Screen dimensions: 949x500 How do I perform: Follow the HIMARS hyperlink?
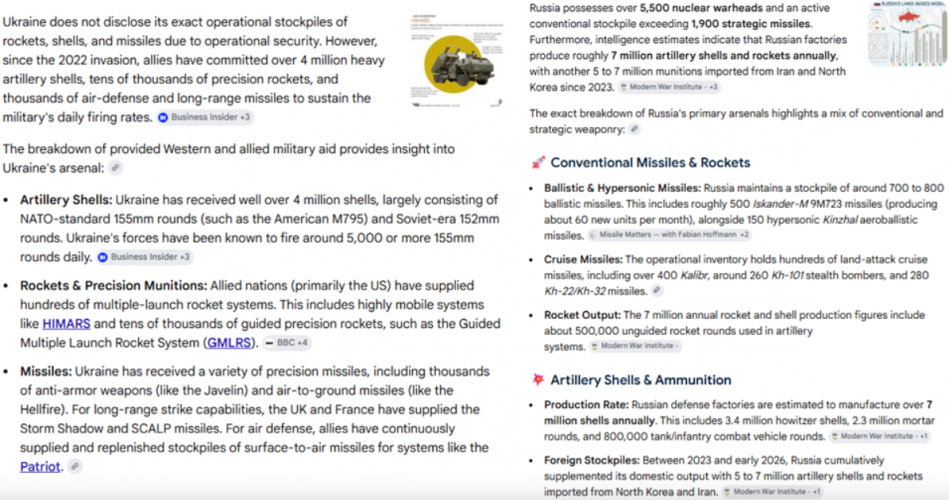coord(66,324)
